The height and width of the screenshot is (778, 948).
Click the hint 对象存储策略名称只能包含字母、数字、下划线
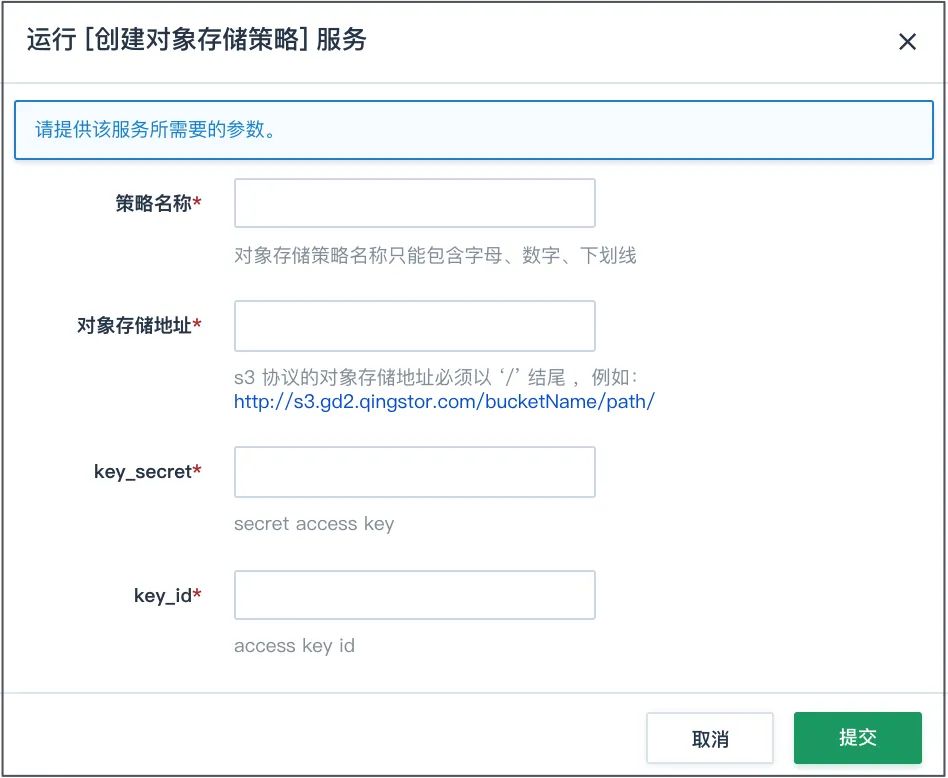435,256
